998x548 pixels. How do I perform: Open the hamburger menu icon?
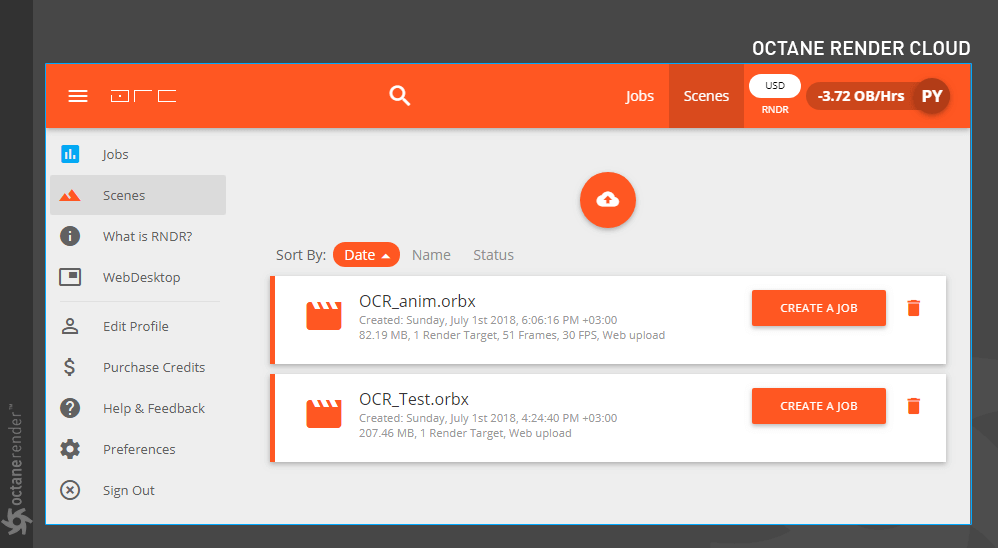click(x=78, y=96)
